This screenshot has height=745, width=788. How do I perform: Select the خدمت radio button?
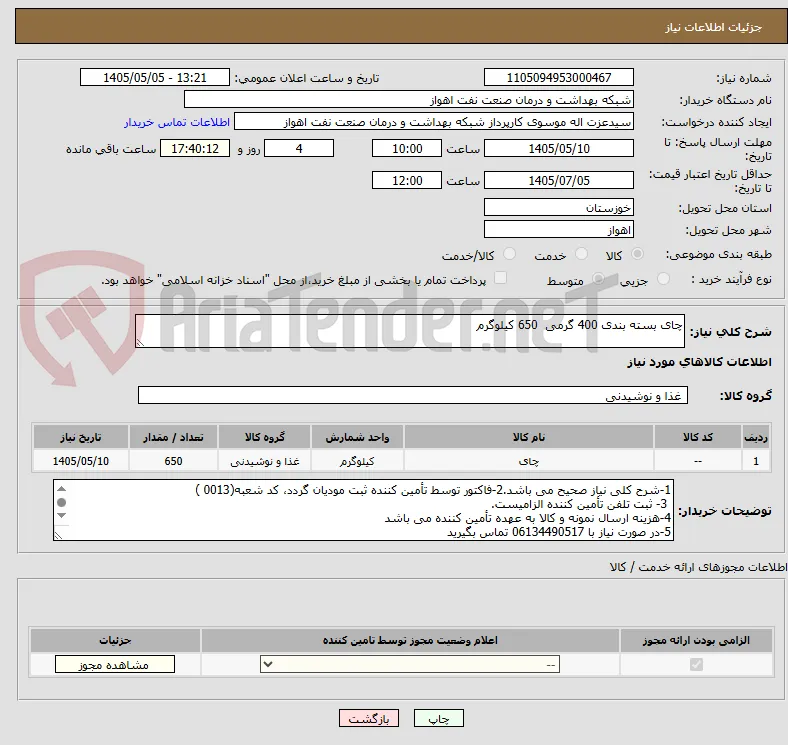(581, 254)
